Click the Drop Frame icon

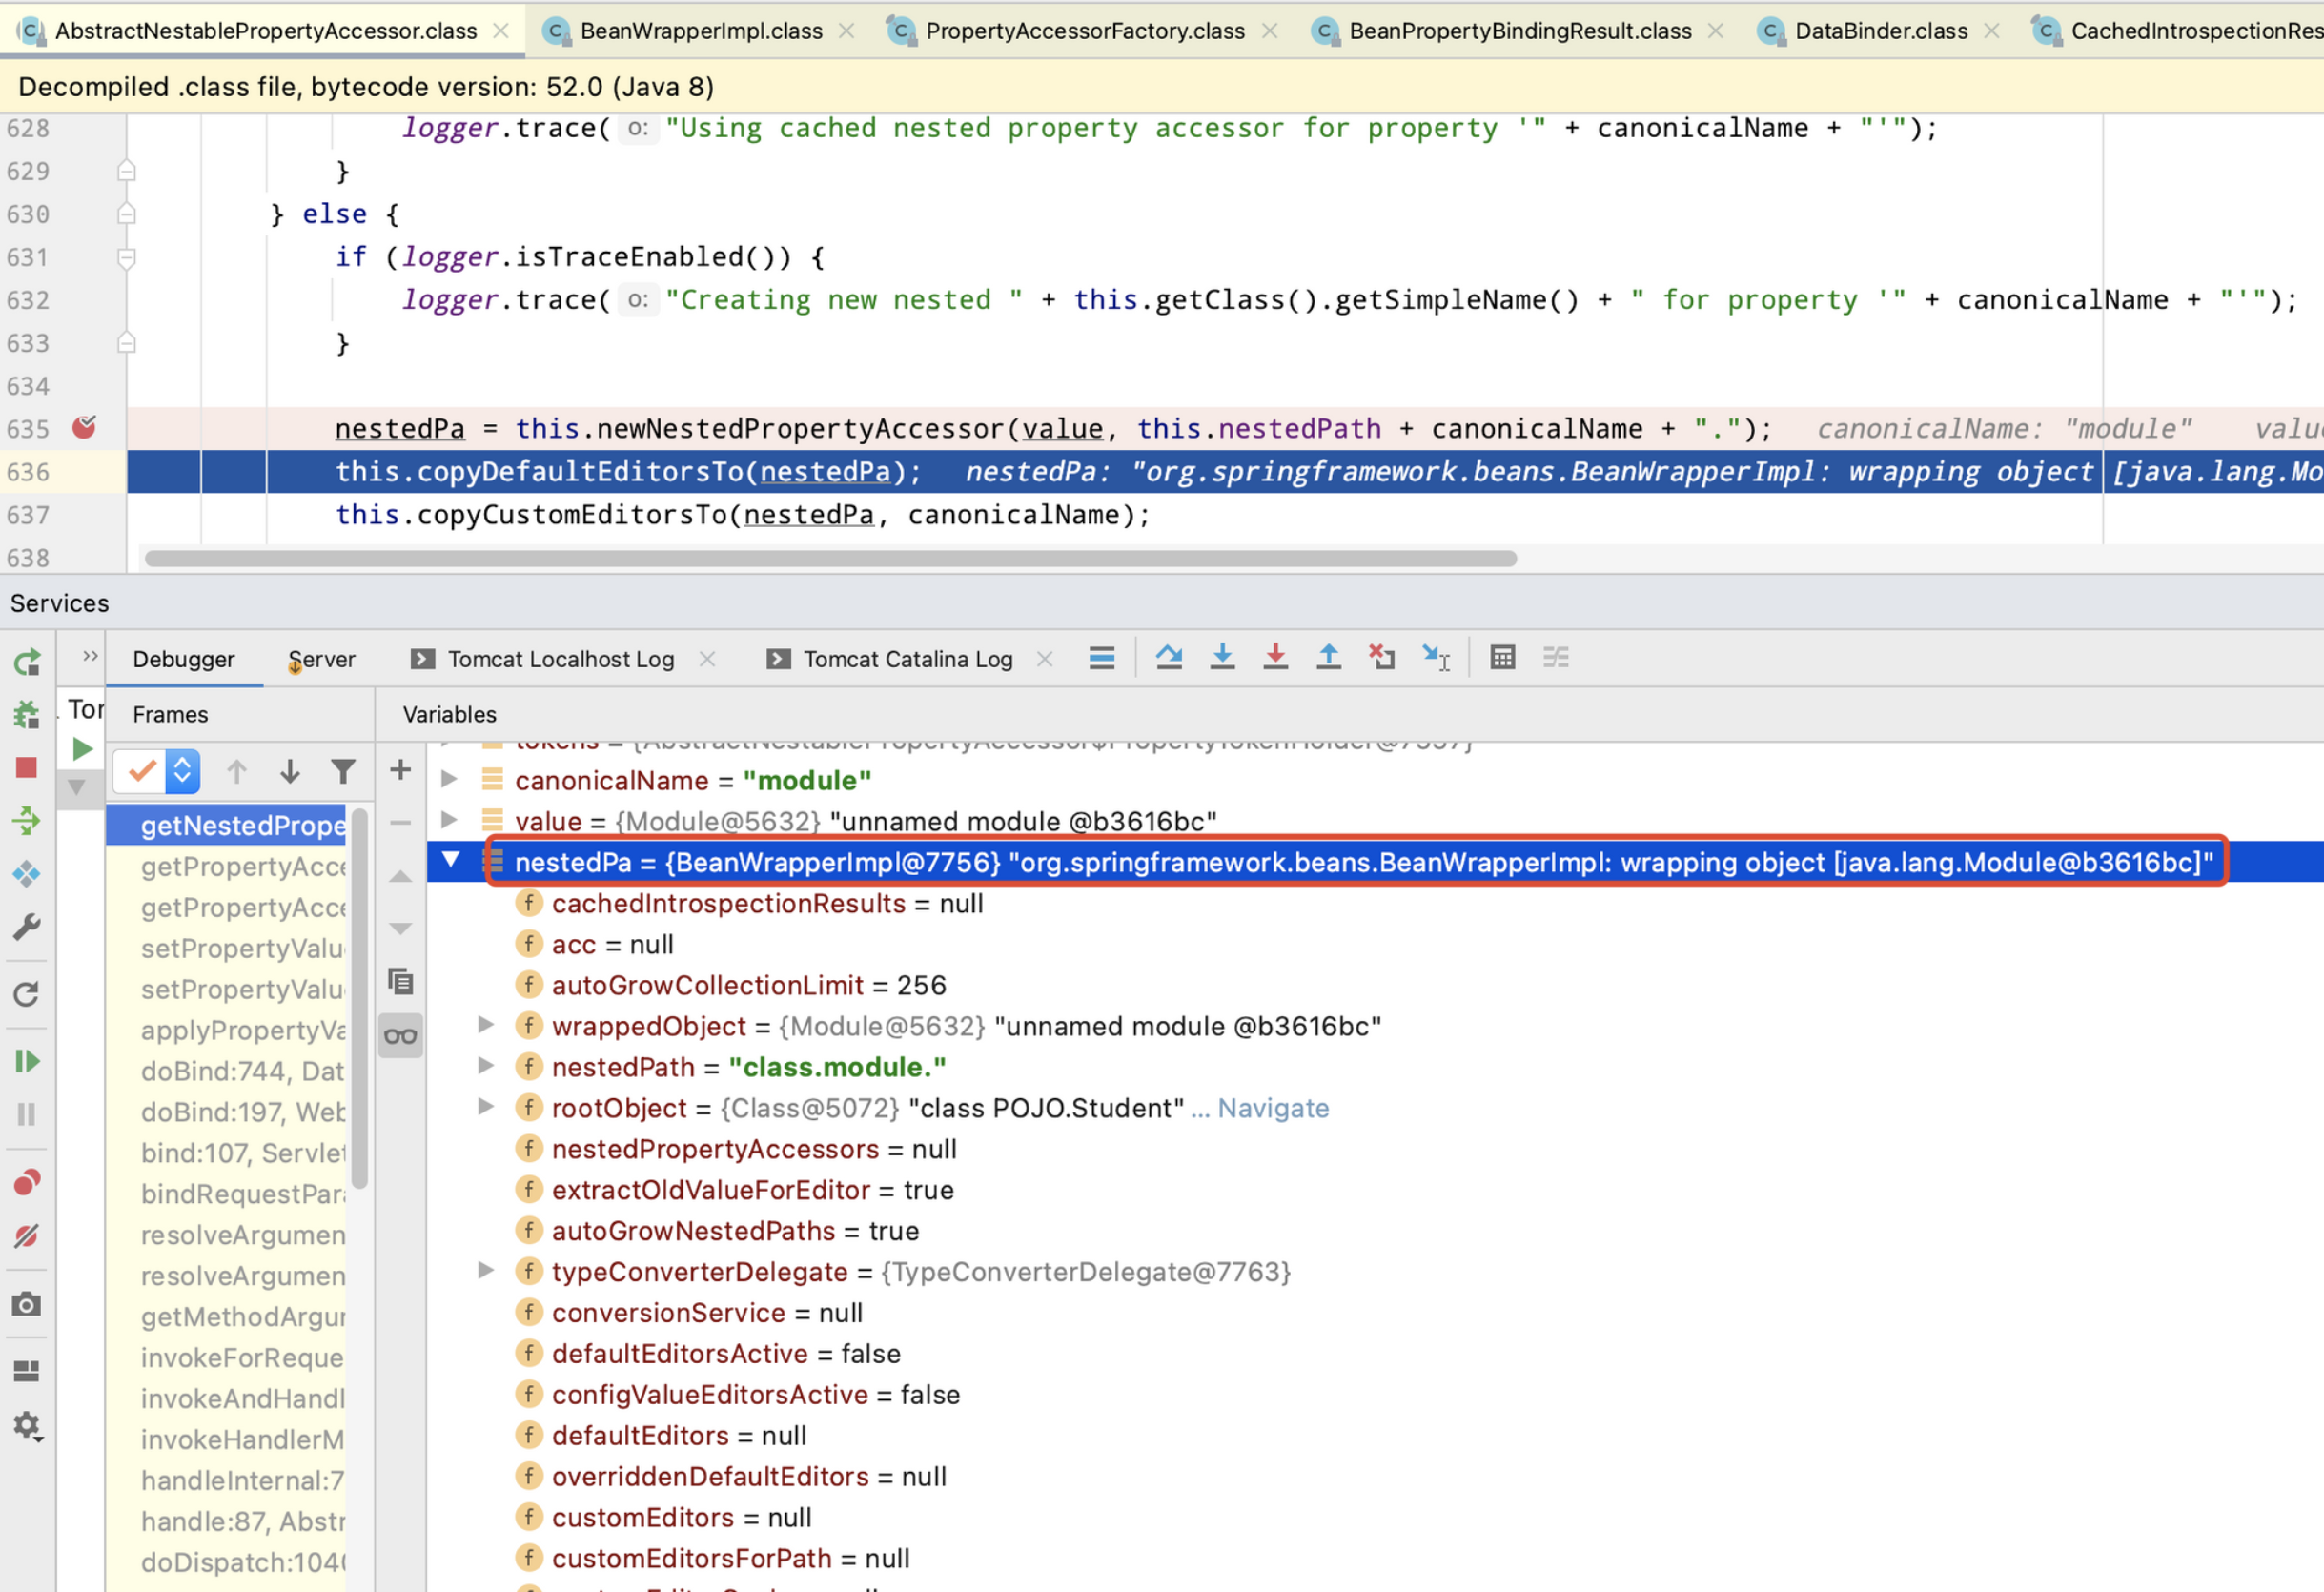1382,658
